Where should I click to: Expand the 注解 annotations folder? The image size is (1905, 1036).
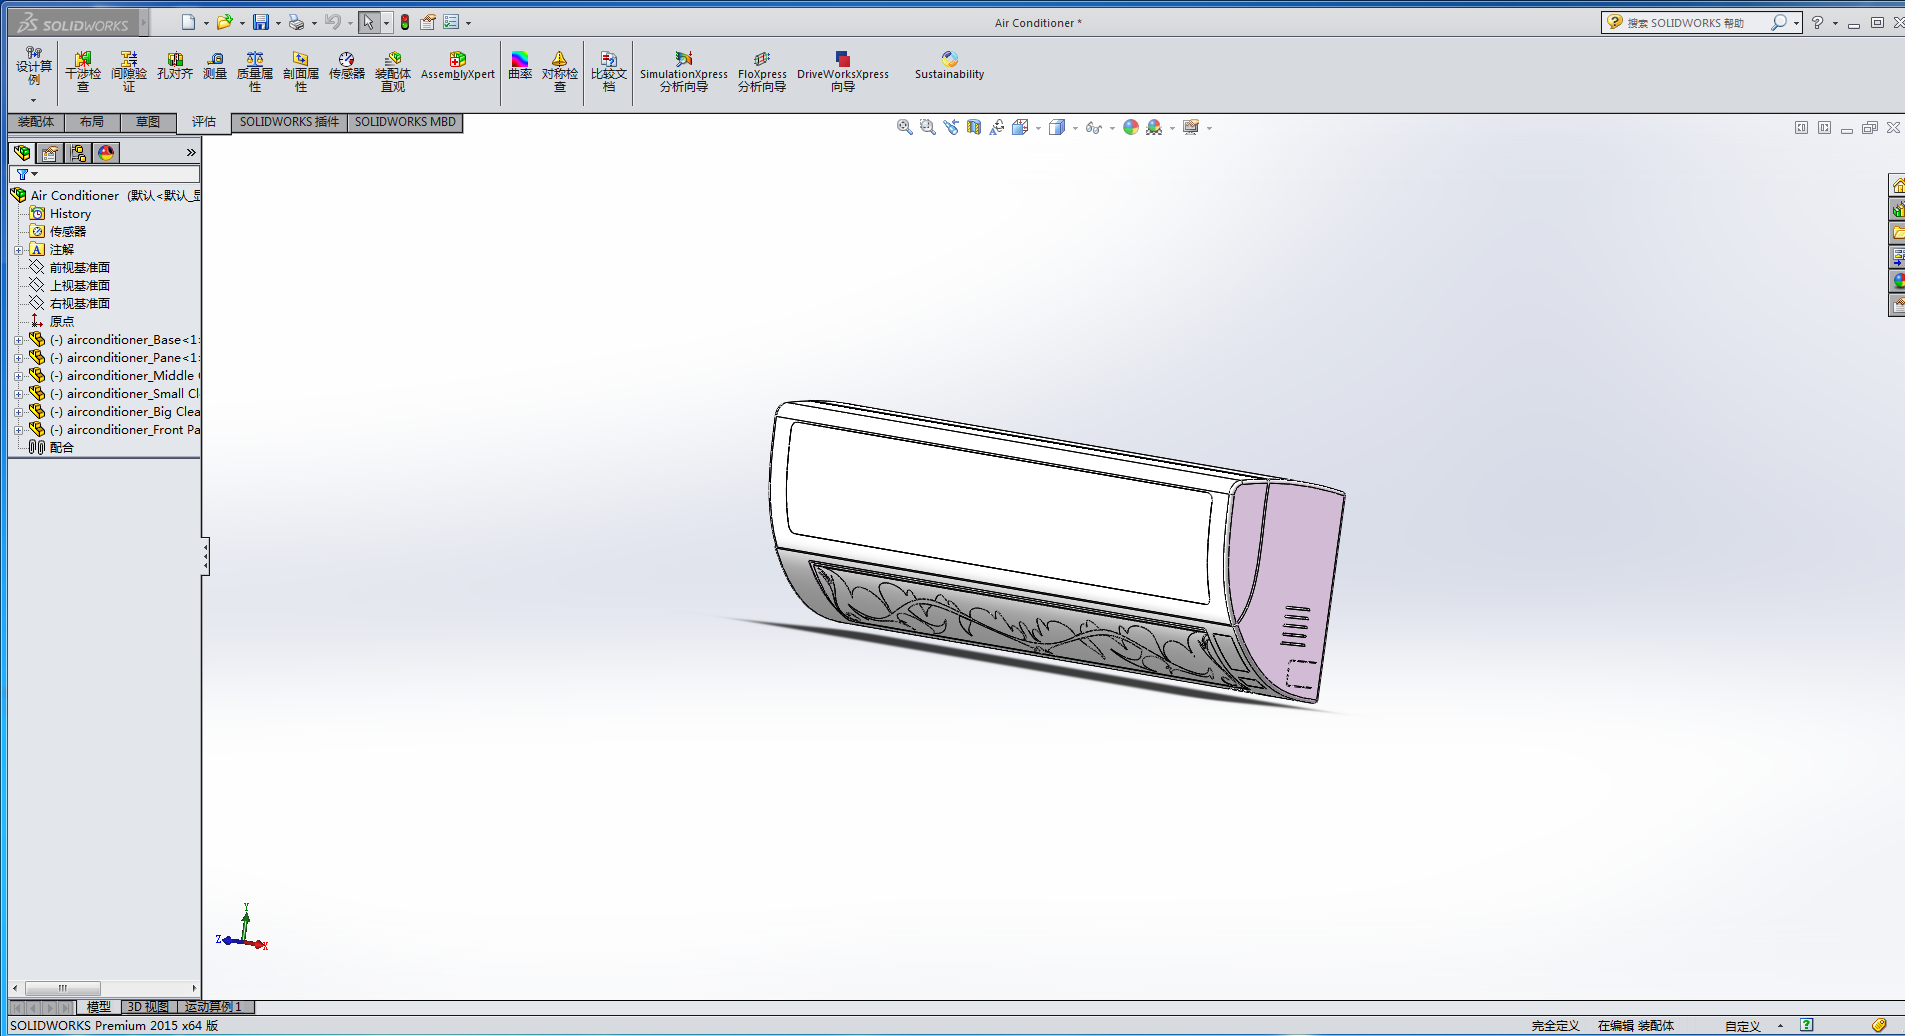[x=18, y=250]
